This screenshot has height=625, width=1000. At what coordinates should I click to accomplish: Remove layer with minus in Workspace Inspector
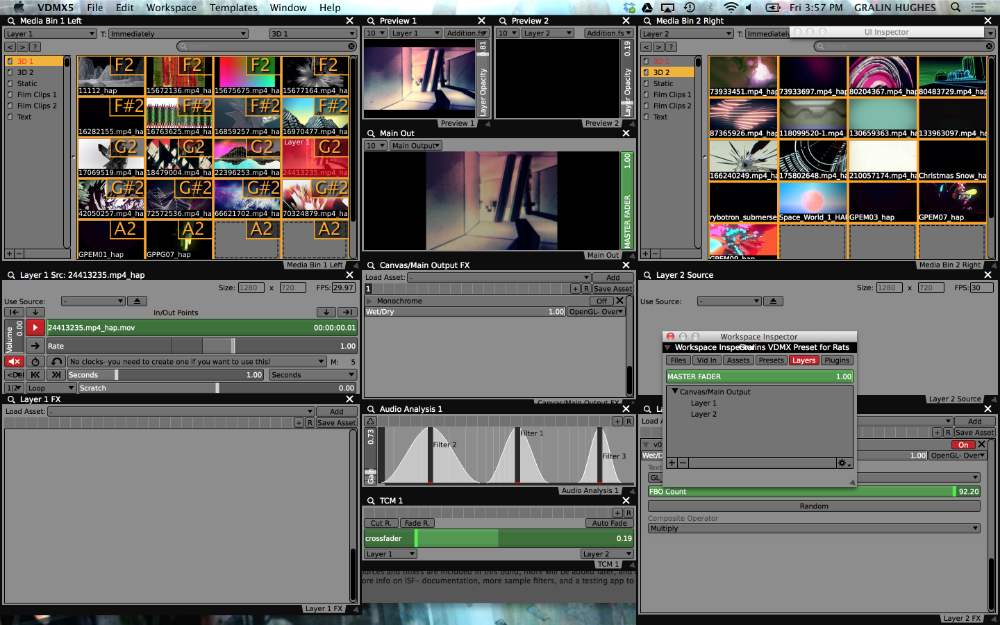pyautogui.click(x=682, y=463)
